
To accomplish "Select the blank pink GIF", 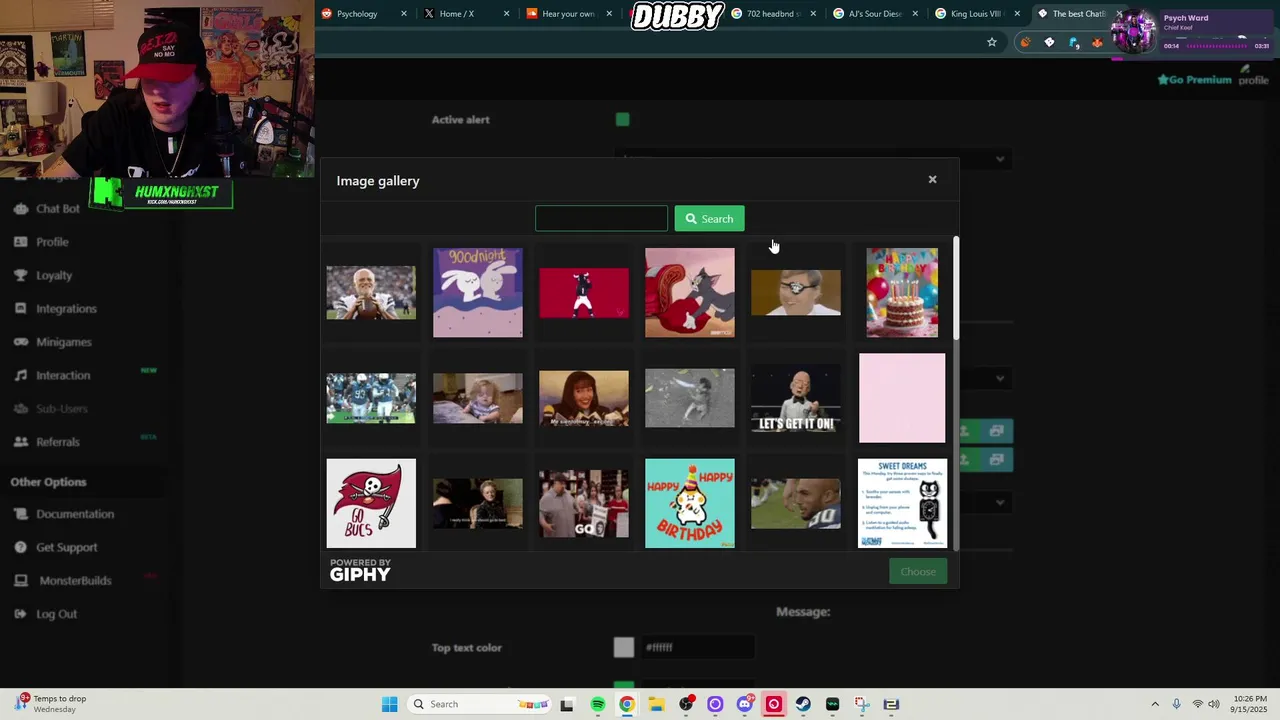I will click(902, 398).
